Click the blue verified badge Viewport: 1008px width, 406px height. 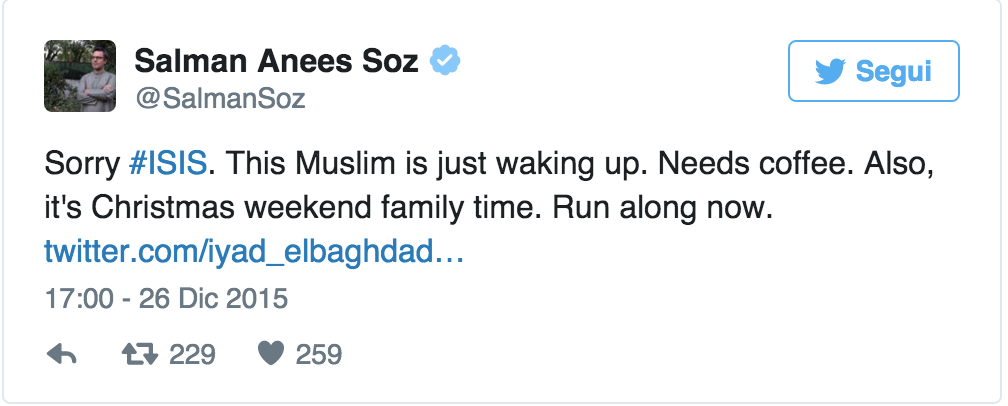coord(444,61)
